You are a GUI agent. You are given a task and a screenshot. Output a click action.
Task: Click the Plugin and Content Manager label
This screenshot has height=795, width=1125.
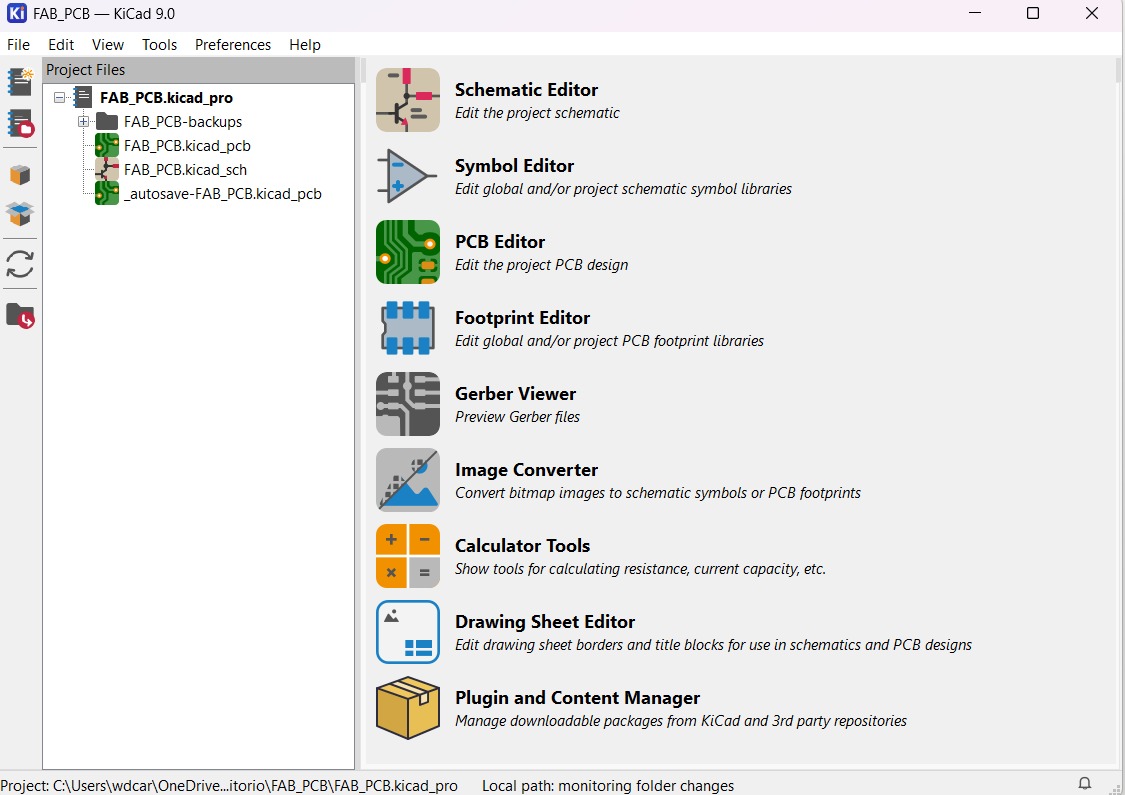point(577,698)
